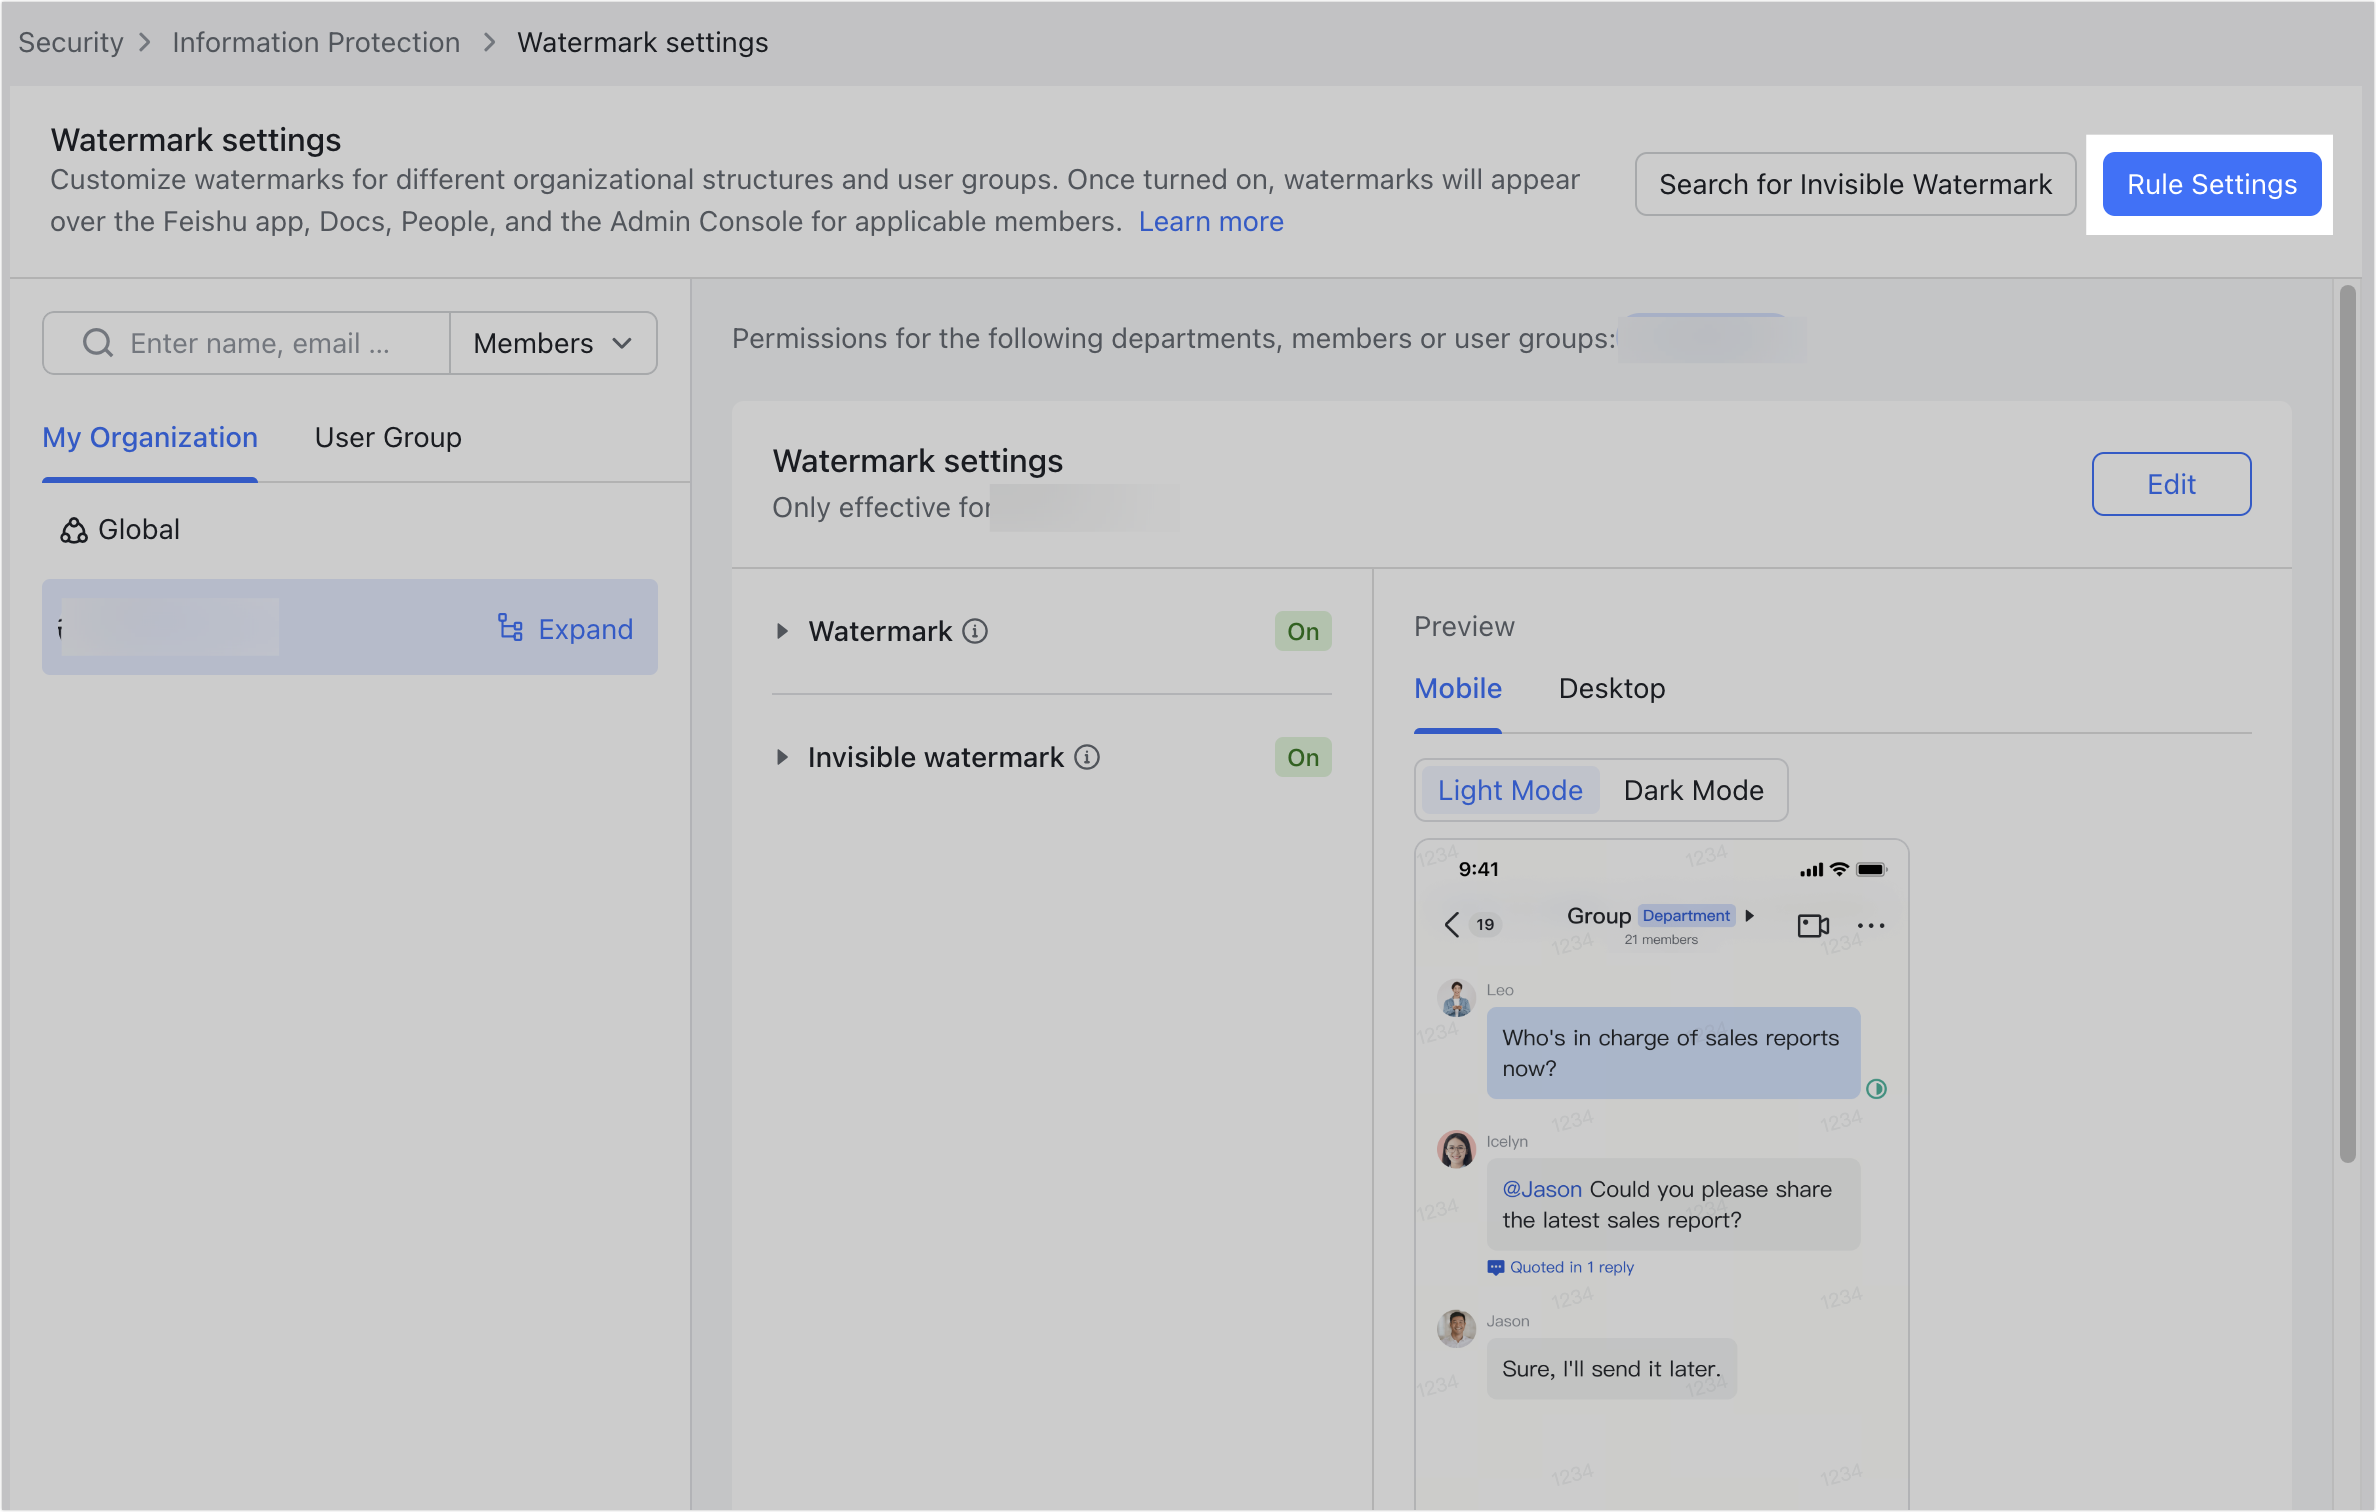Expand the Watermark settings section

[784, 631]
